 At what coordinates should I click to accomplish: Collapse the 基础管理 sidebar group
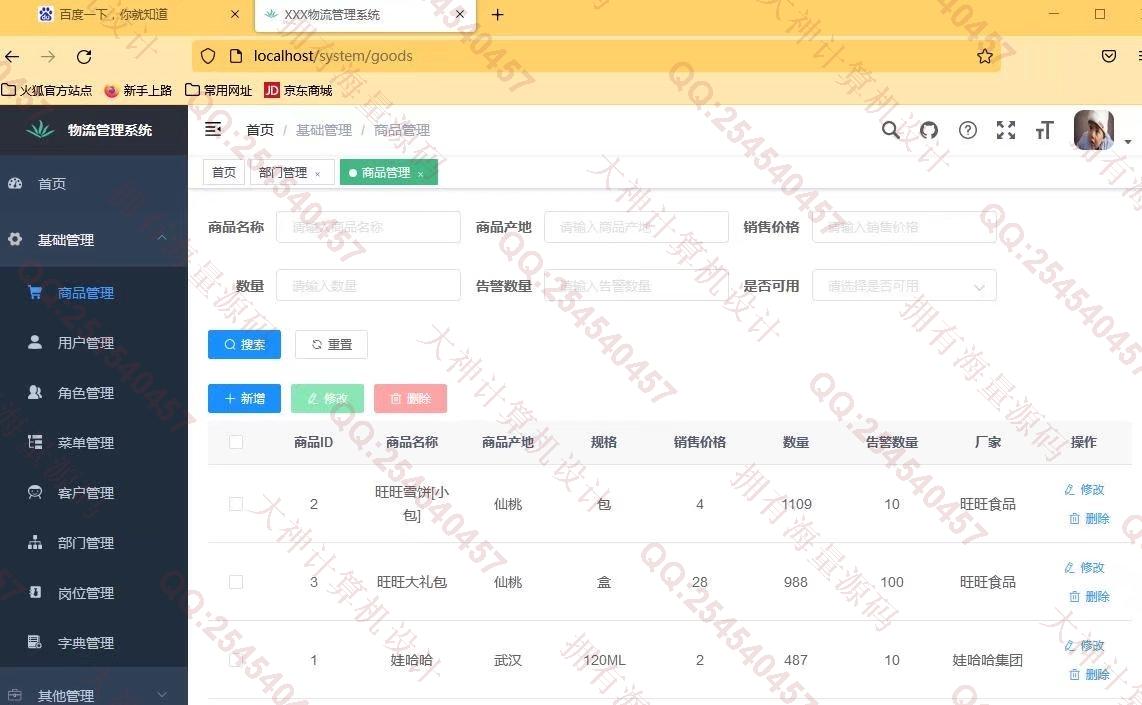click(x=93, y=240)
